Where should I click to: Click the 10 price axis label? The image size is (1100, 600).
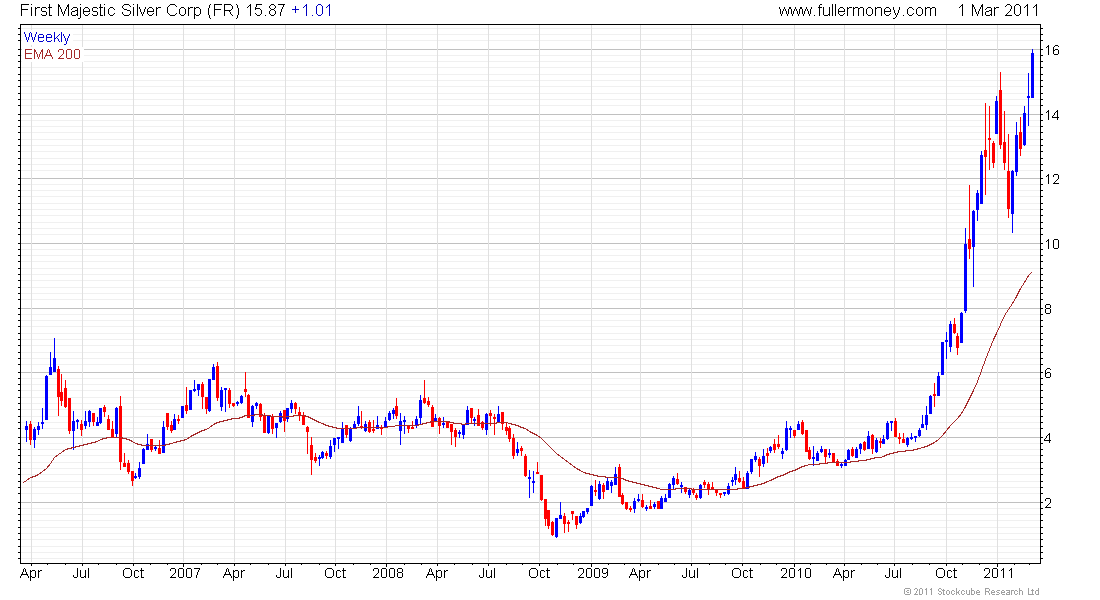tap(1052, 244)
